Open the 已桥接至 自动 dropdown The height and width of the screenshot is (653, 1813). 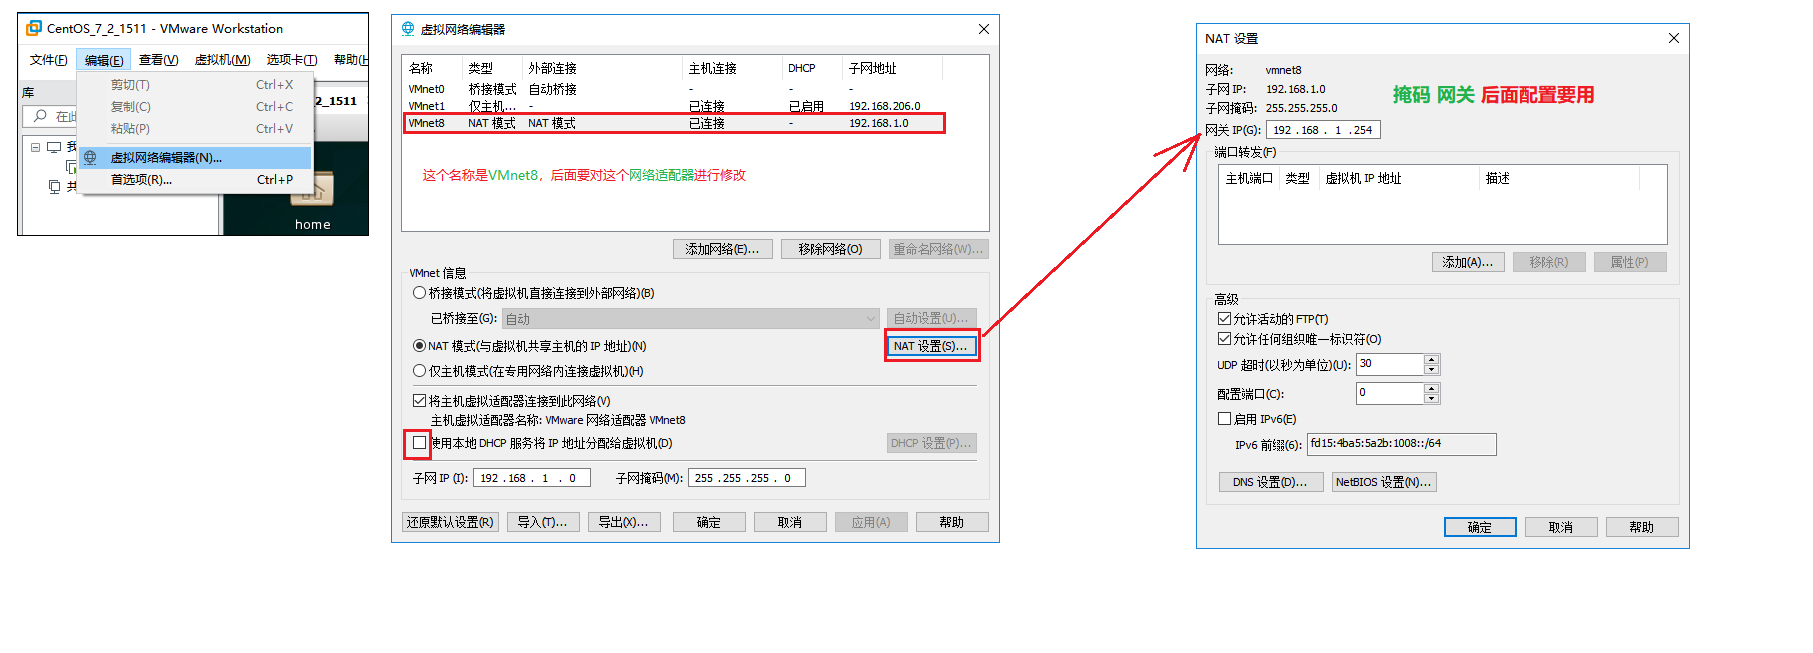point(691,319)
